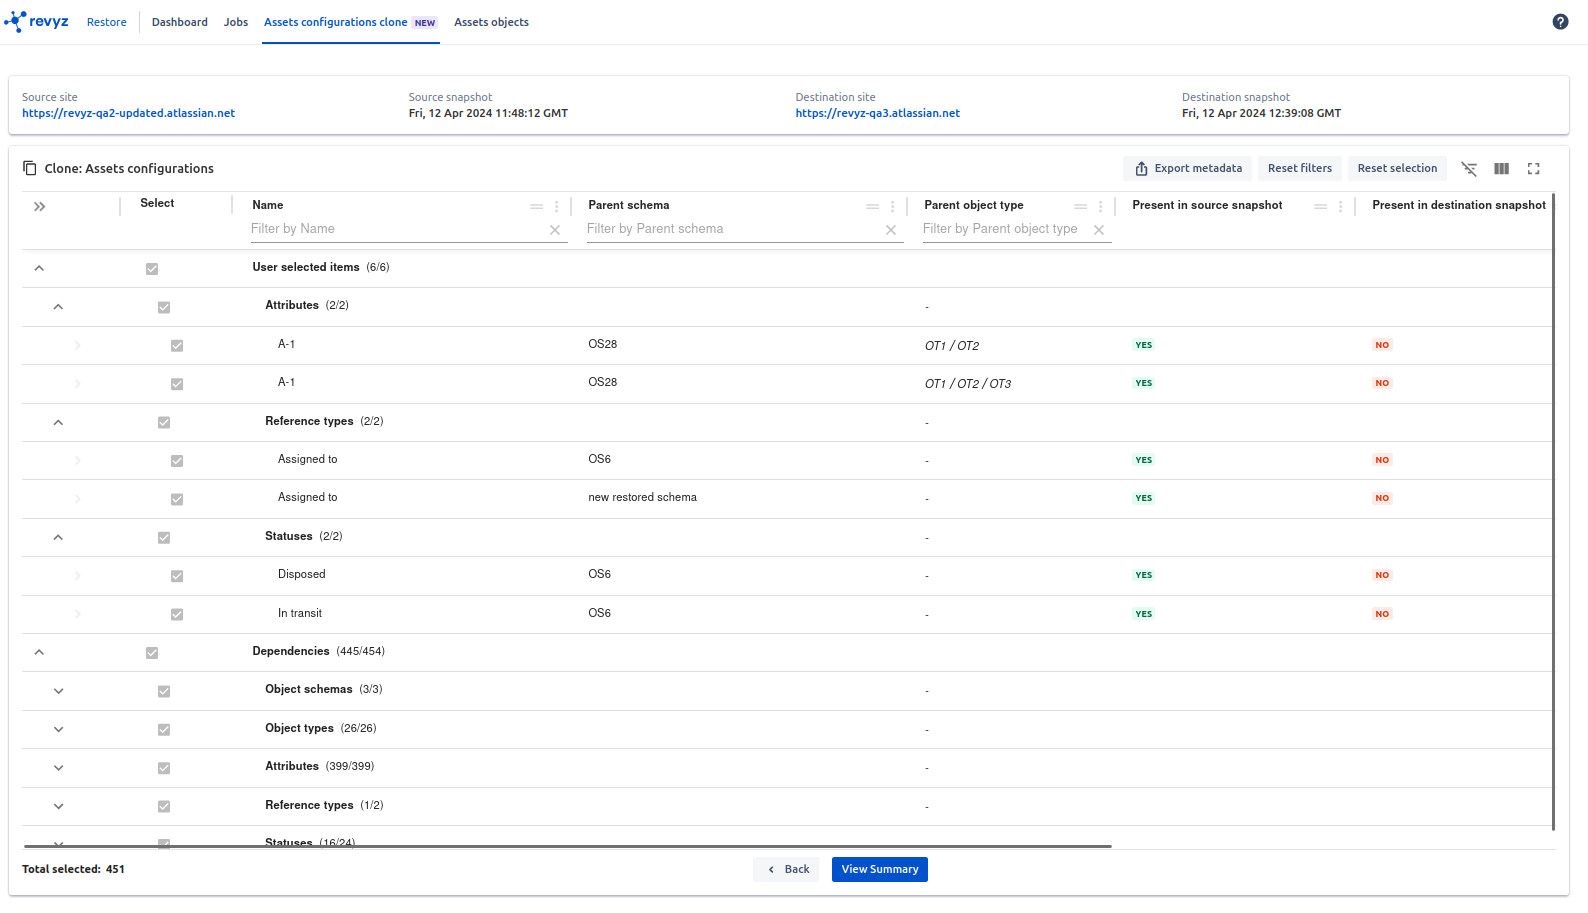This screenshot has width=1588, height=913.
Task: Clear the Filter by Name field
Action: pos(555,230)
